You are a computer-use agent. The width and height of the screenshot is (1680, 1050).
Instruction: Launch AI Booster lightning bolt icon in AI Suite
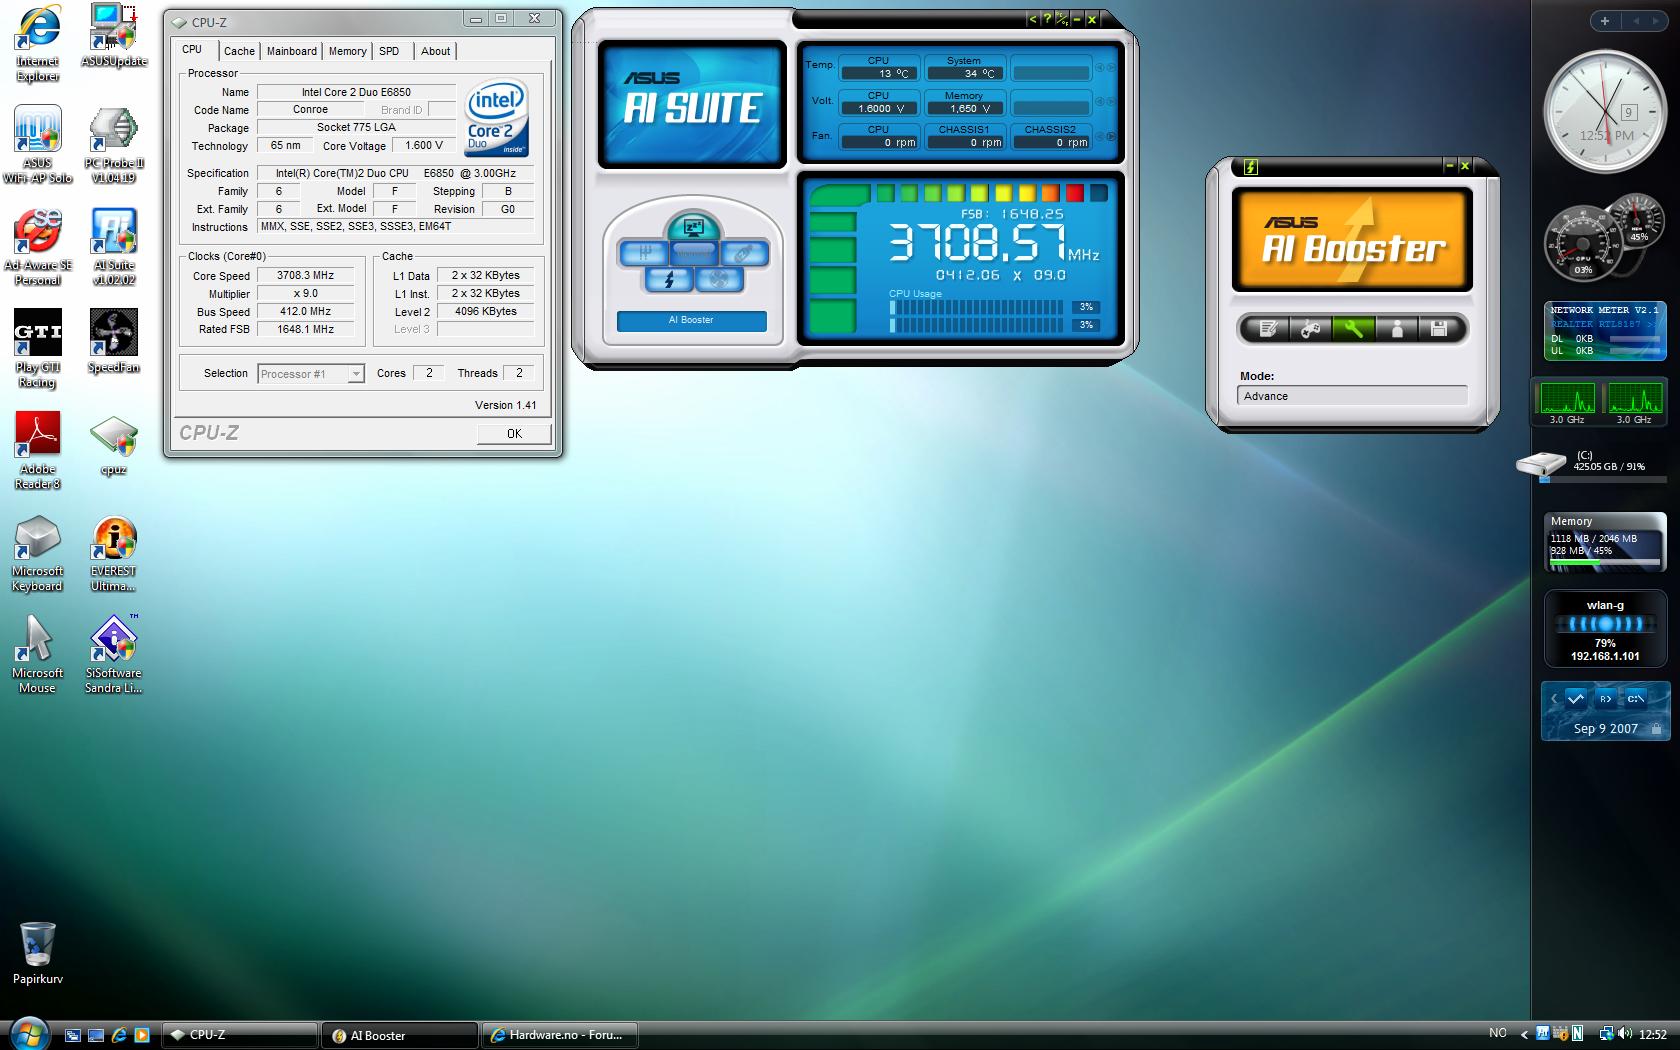tap(669, 280)
